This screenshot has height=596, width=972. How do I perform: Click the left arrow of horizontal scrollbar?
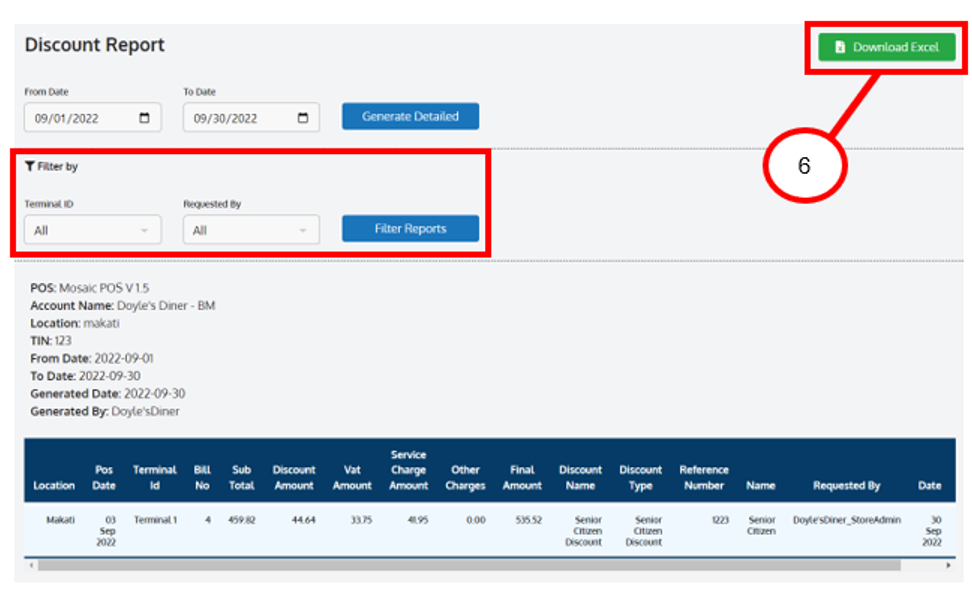[32, 566]
